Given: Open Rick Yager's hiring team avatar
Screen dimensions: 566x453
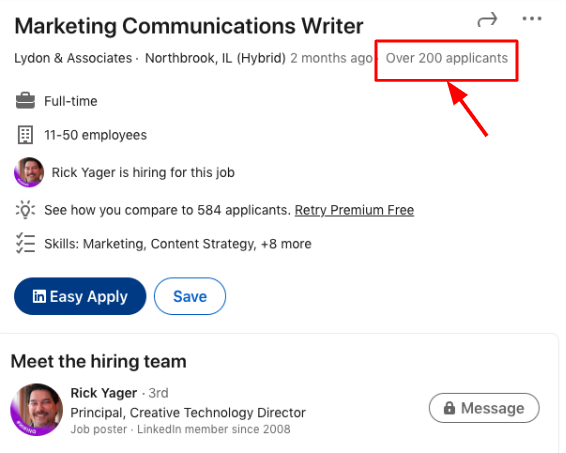Looking at the screenshot, I should click(x=36, y=409).
